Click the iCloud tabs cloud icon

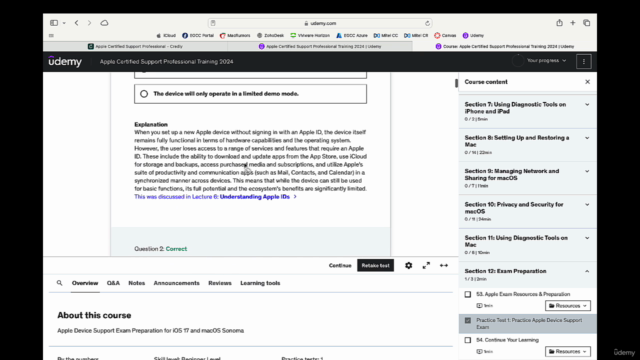pos(104,23)
